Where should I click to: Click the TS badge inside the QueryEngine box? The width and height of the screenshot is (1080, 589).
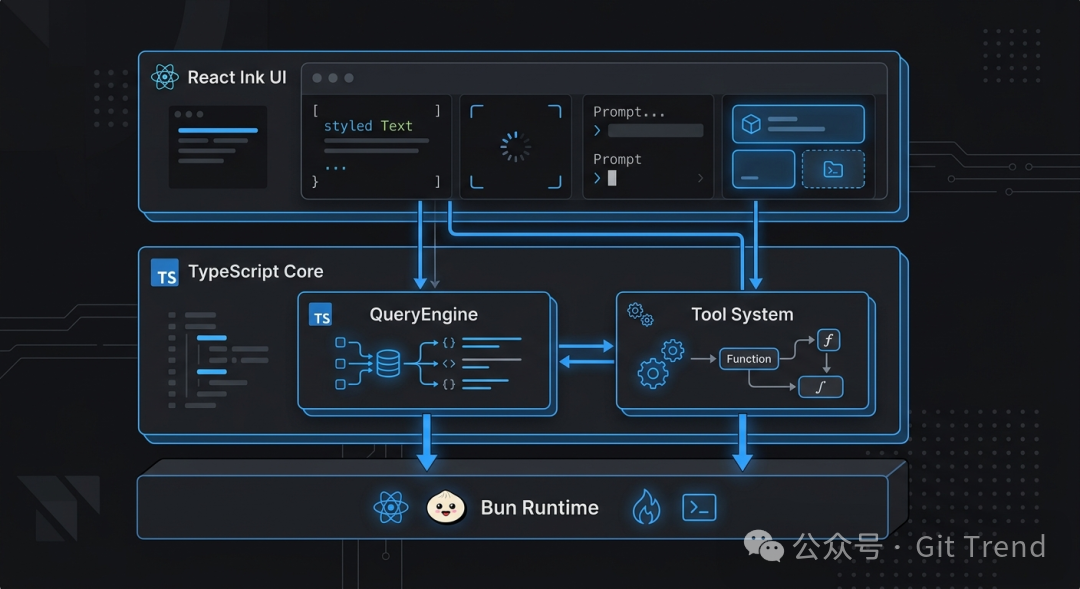click(x=320, y=314)
